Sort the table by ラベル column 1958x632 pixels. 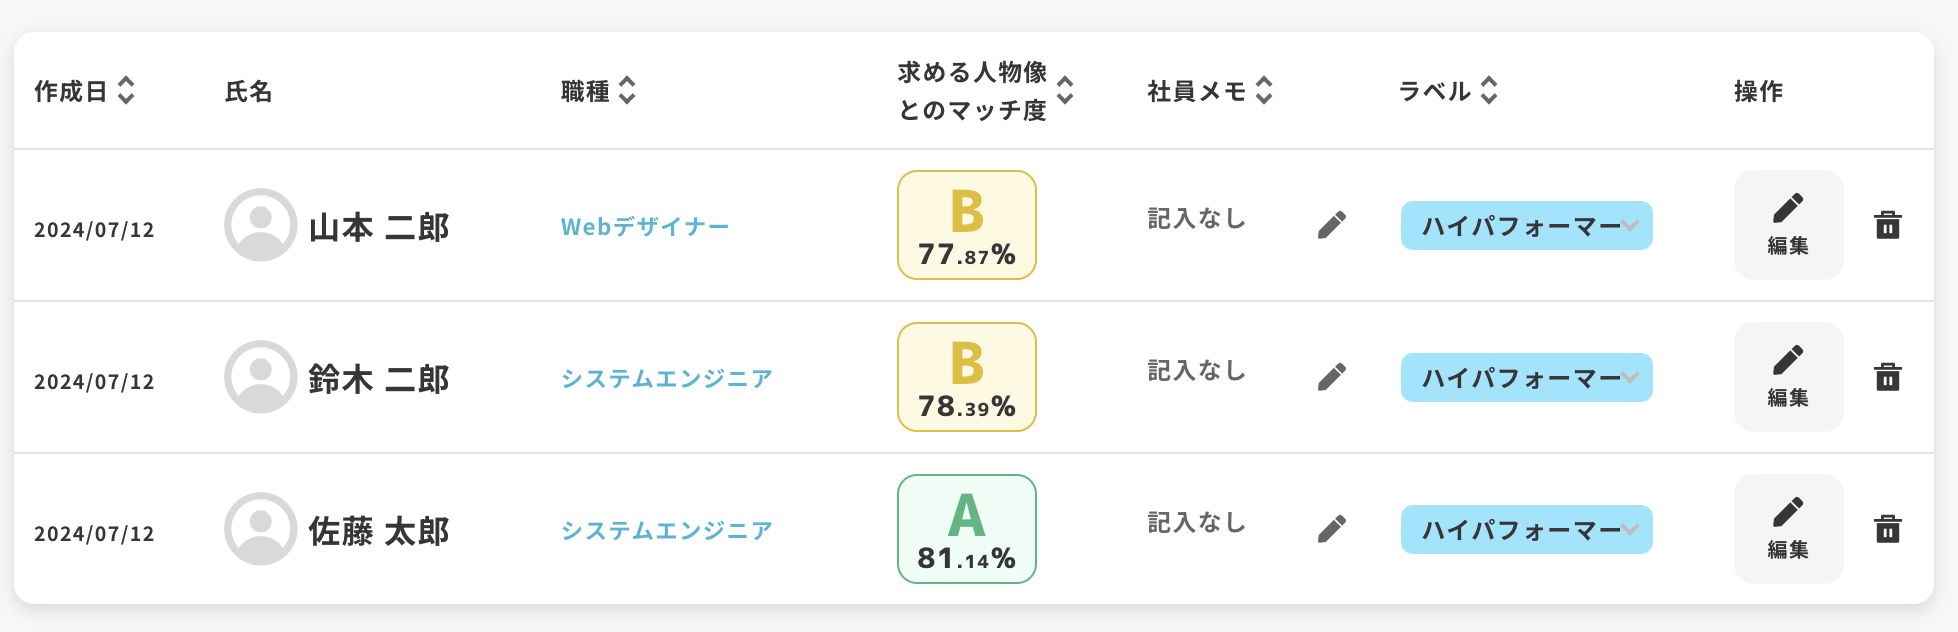point(1489,90)
